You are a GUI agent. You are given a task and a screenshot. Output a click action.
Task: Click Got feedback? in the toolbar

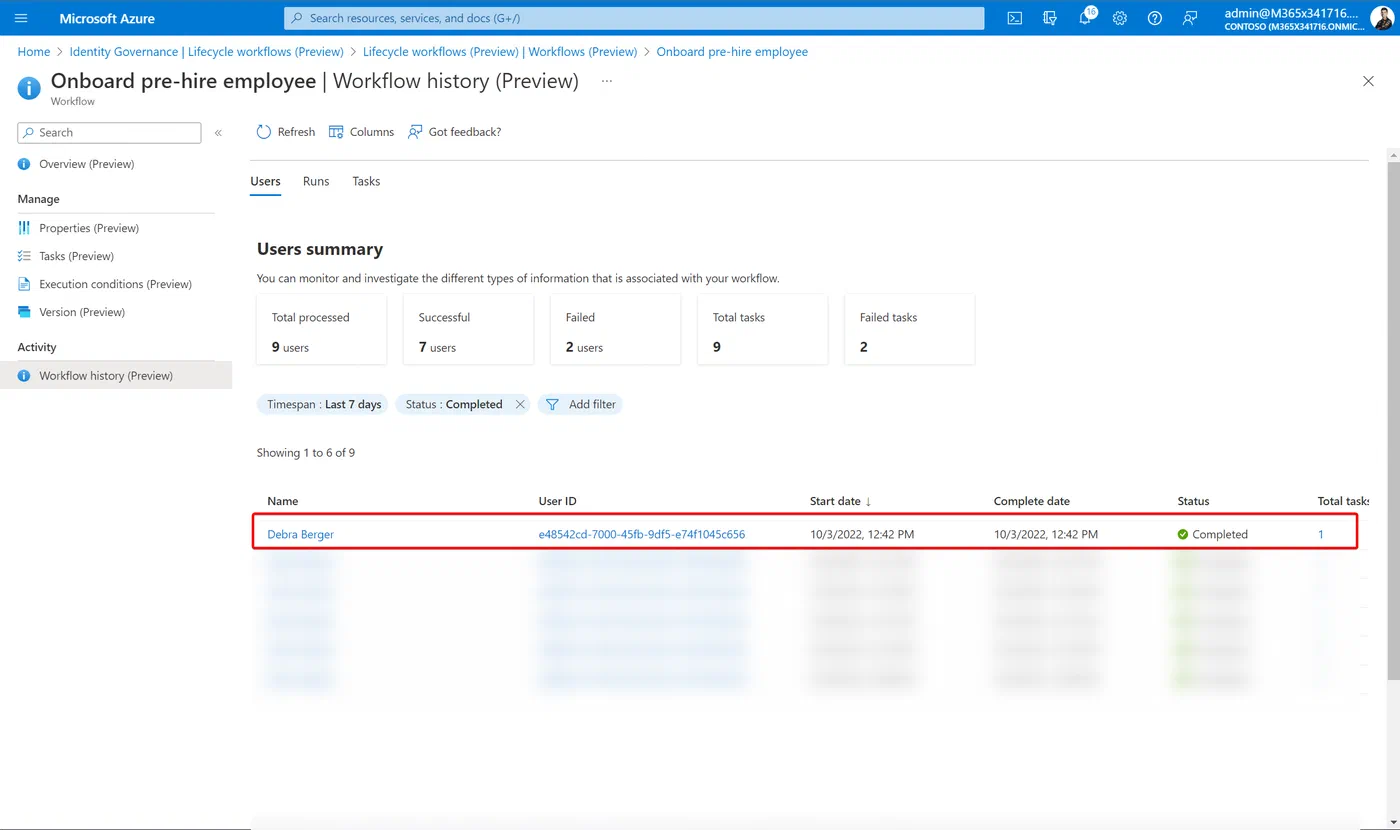tap(454, 132)
